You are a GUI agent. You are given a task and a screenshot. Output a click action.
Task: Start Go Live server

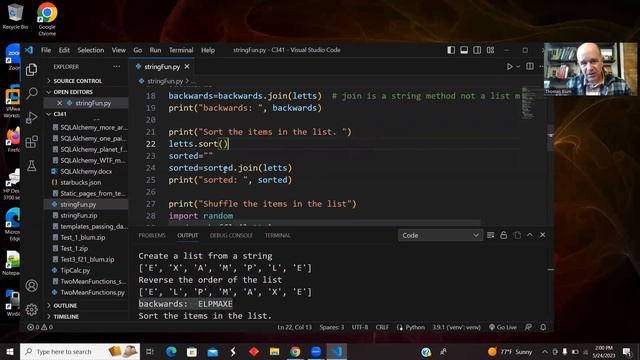[x=502, y=327]
